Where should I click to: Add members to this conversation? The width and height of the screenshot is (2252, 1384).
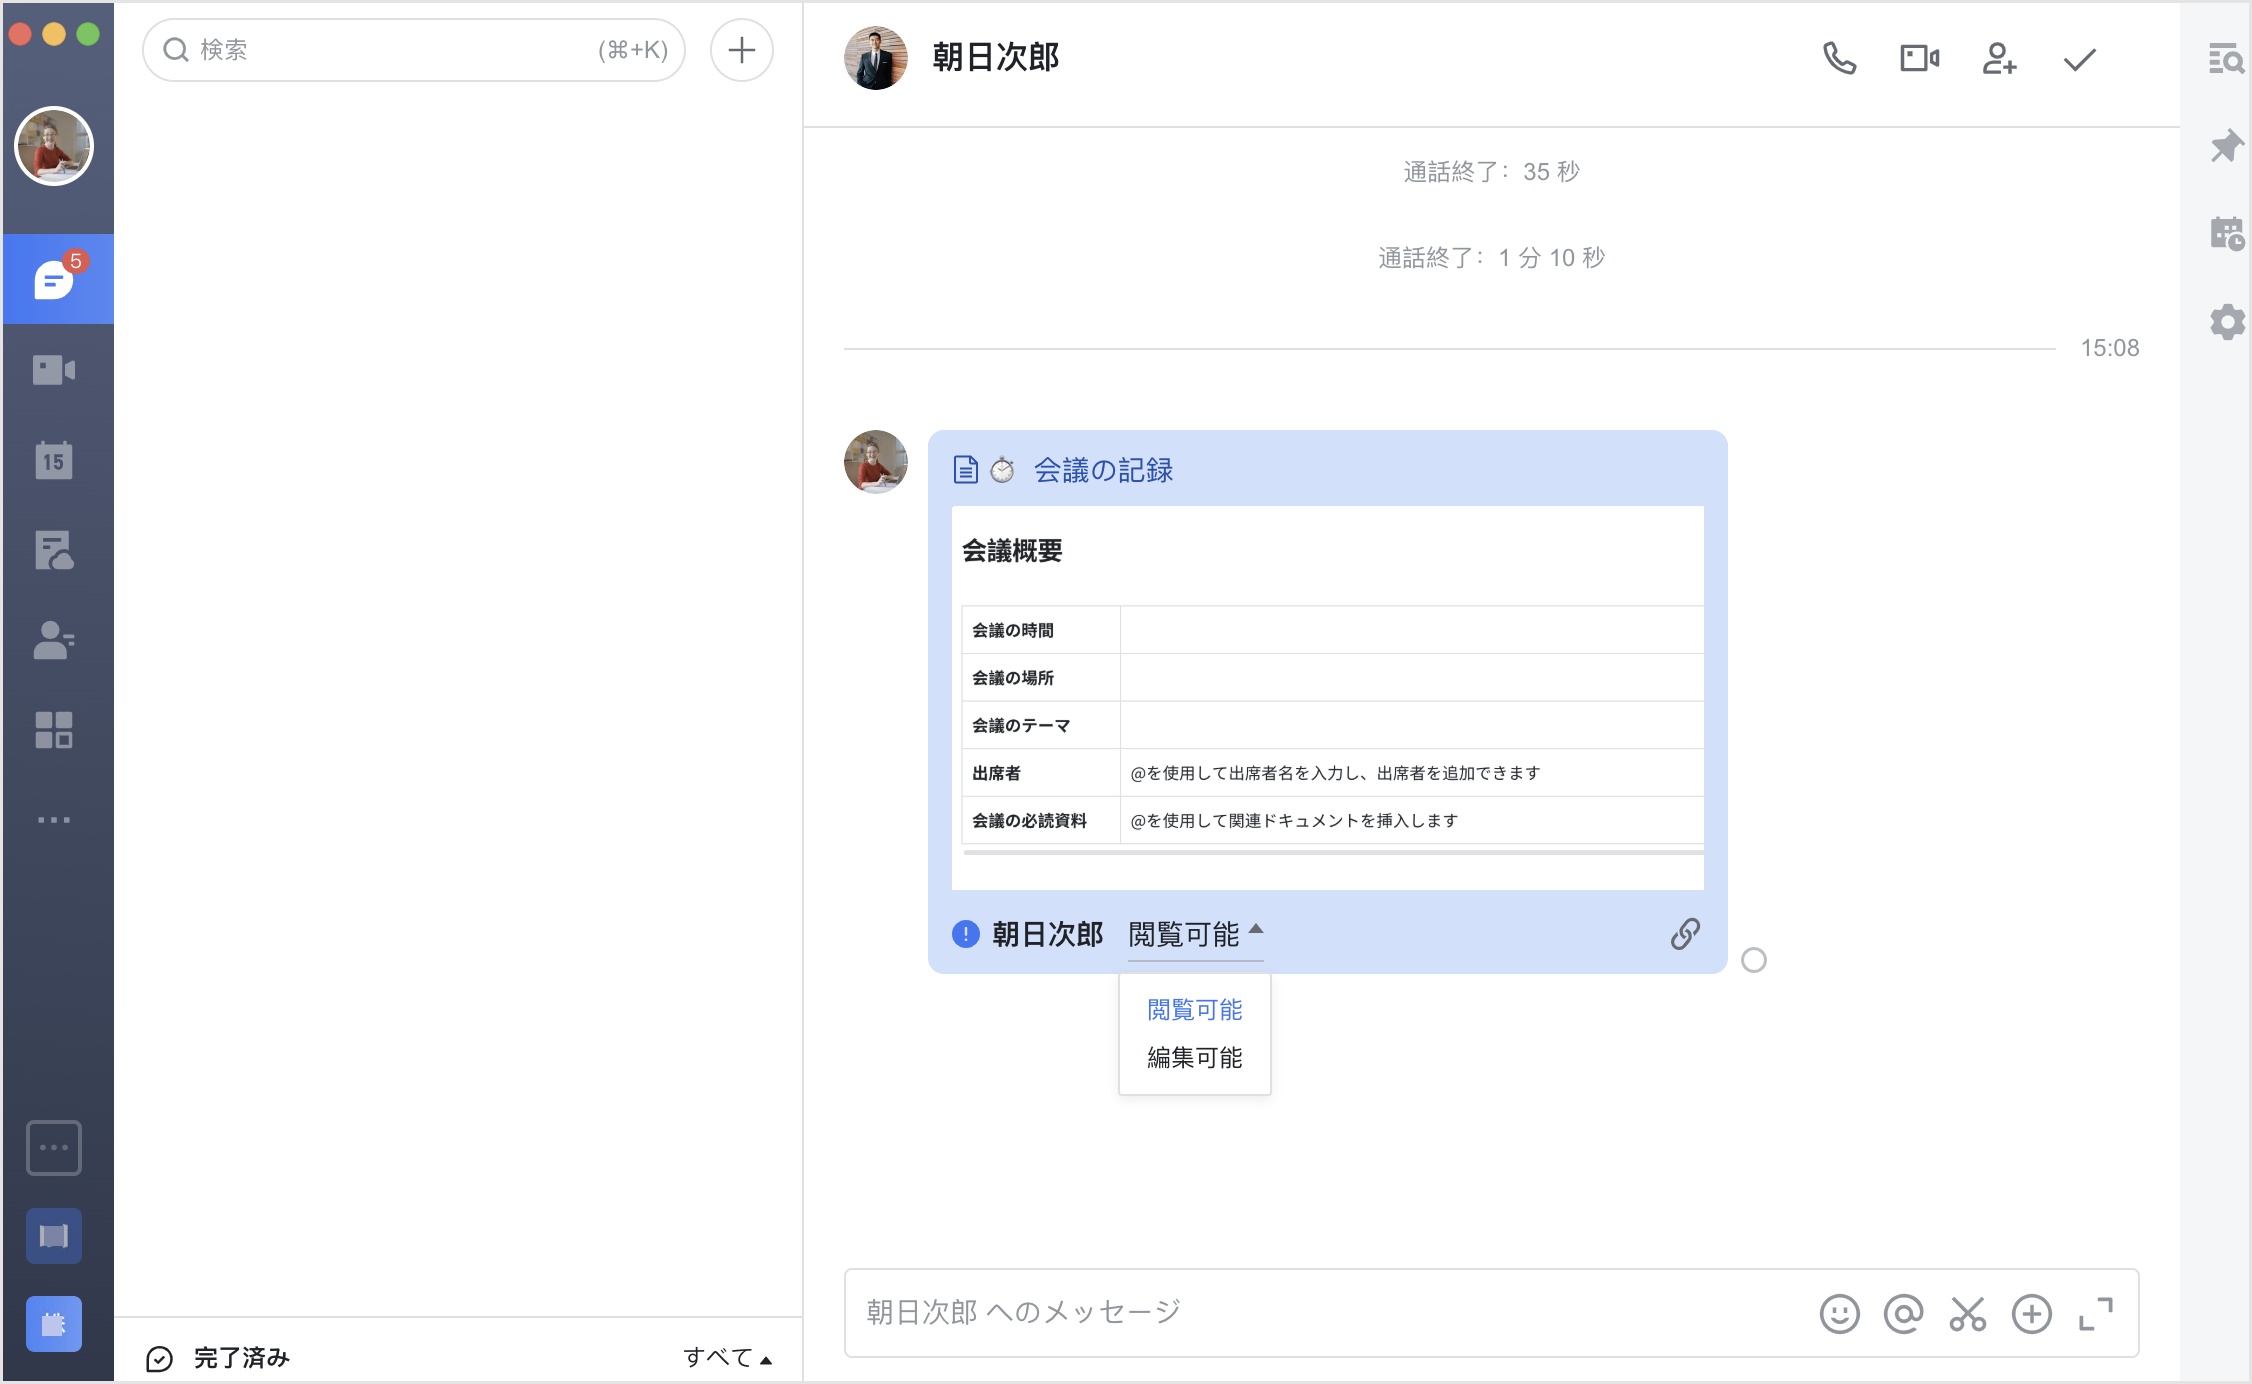click(1998, 59)
